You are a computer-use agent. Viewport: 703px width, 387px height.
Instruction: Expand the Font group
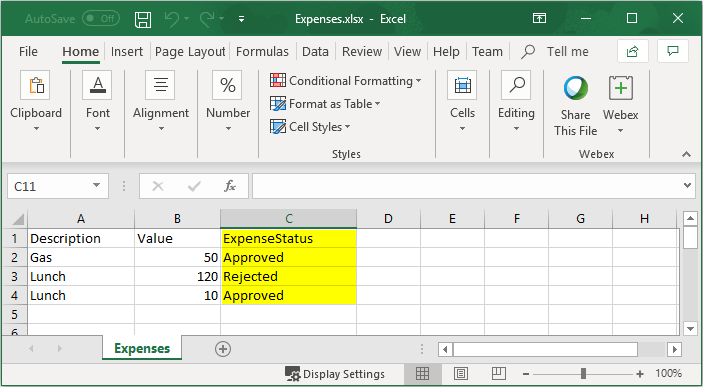click(97, 101)
